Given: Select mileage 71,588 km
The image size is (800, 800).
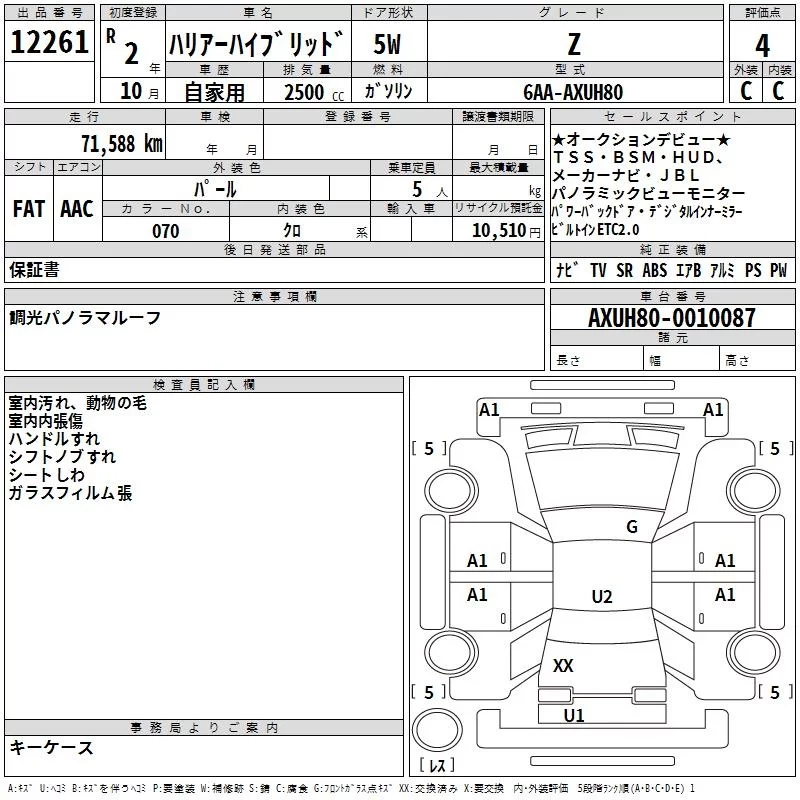Looking at the screenshot, I should pos(122,143).
